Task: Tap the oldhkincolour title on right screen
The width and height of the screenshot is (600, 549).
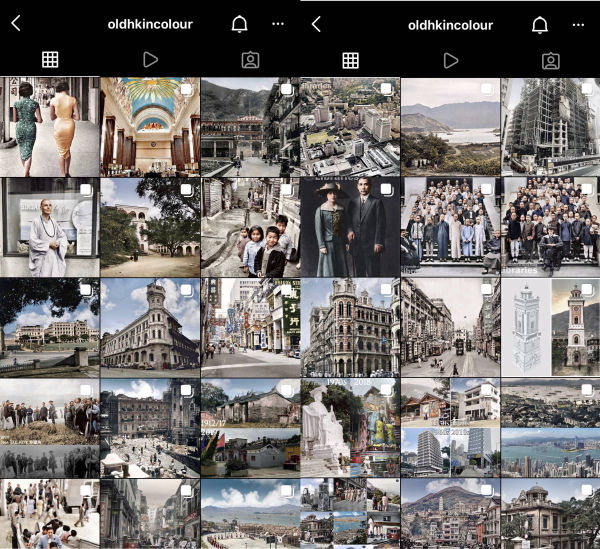Action: pyautogui.click(x=450, y=25)
